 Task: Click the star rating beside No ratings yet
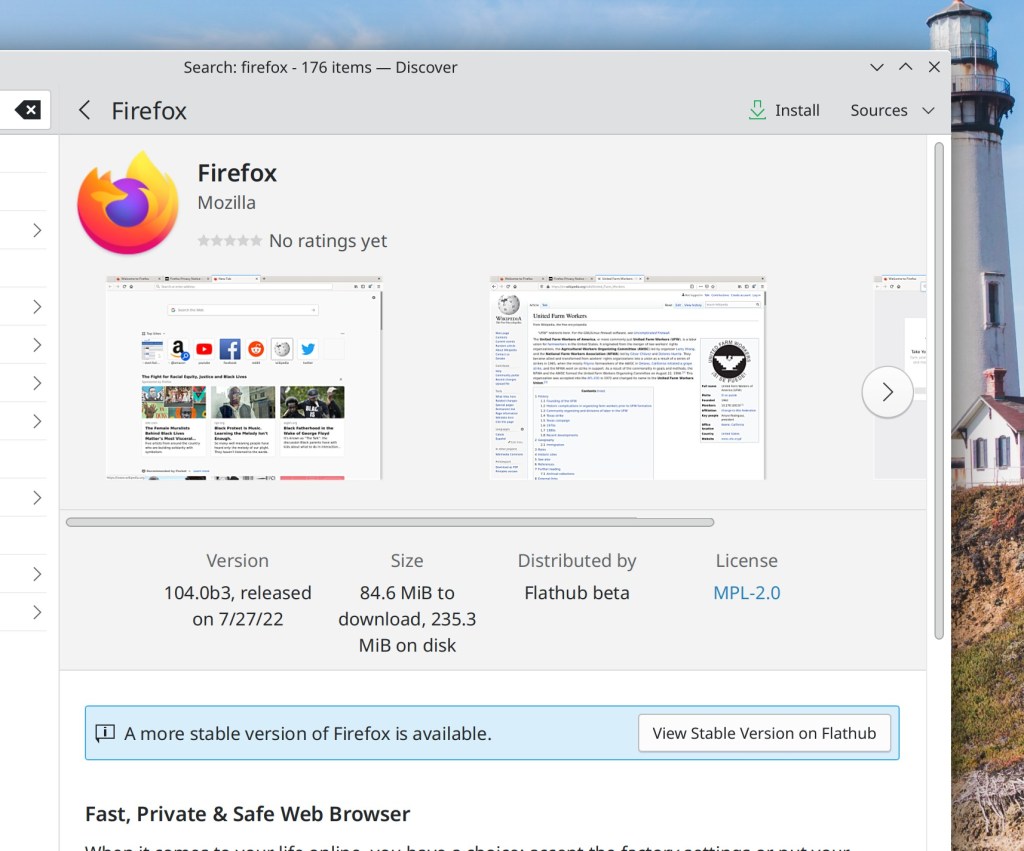230,241
